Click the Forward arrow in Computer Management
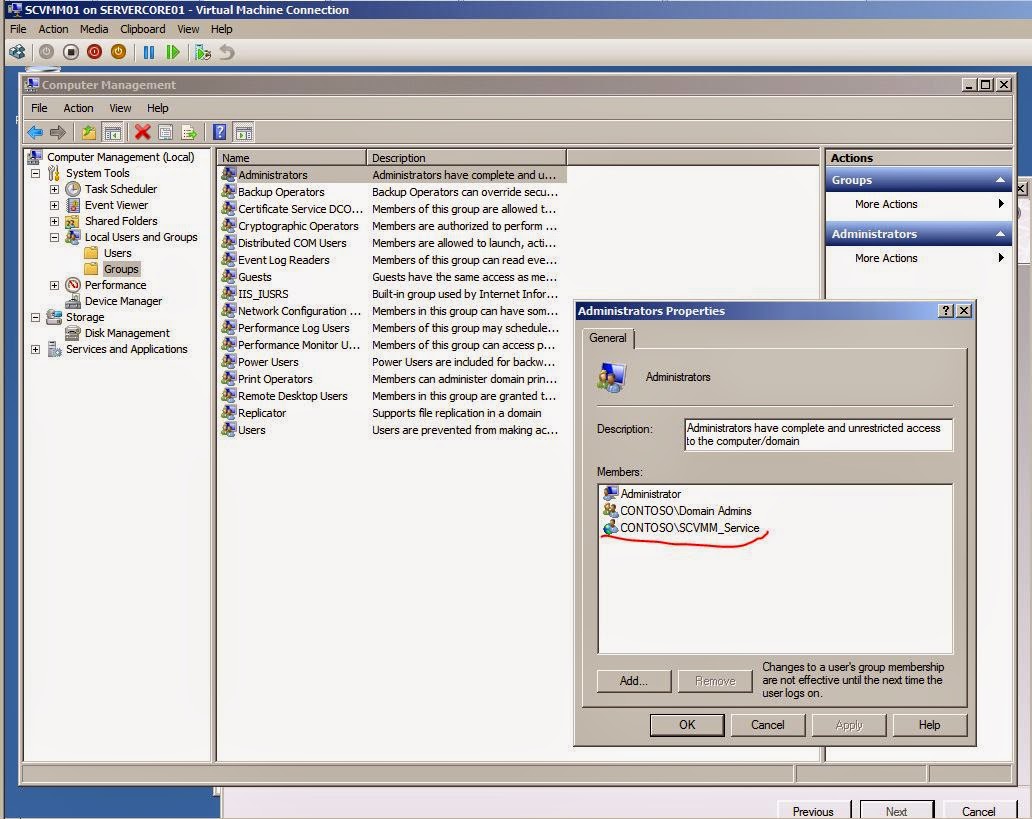Image resolution: width=1032 pixels, height=819 pixels. [58, 132]
